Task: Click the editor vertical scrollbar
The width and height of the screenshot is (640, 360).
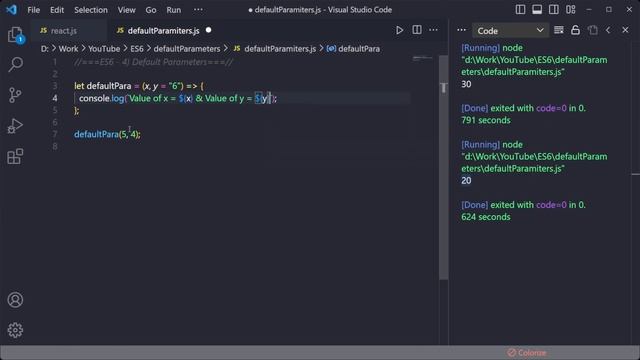Action: coord(443,167)
